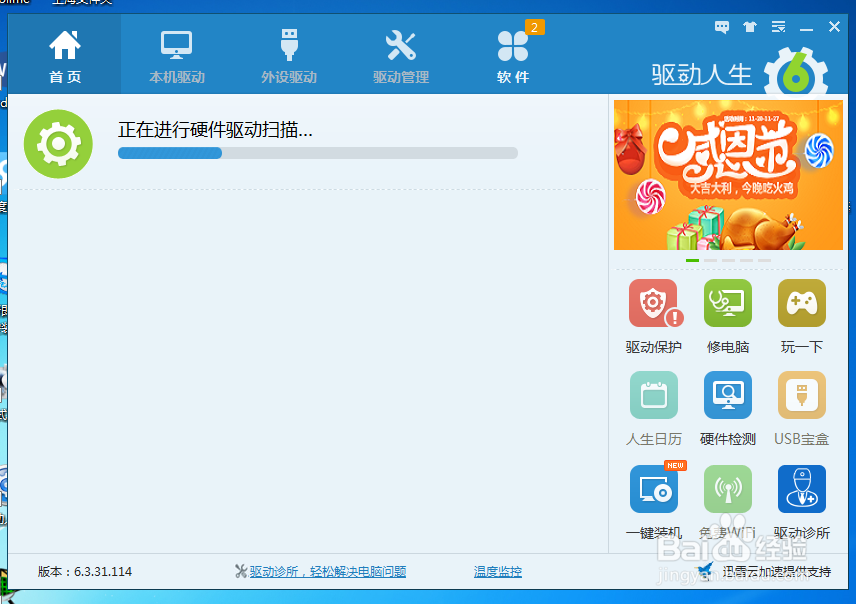Open the 温度监控 temperature monitor link
856x604 pixels.
(497, 571)
